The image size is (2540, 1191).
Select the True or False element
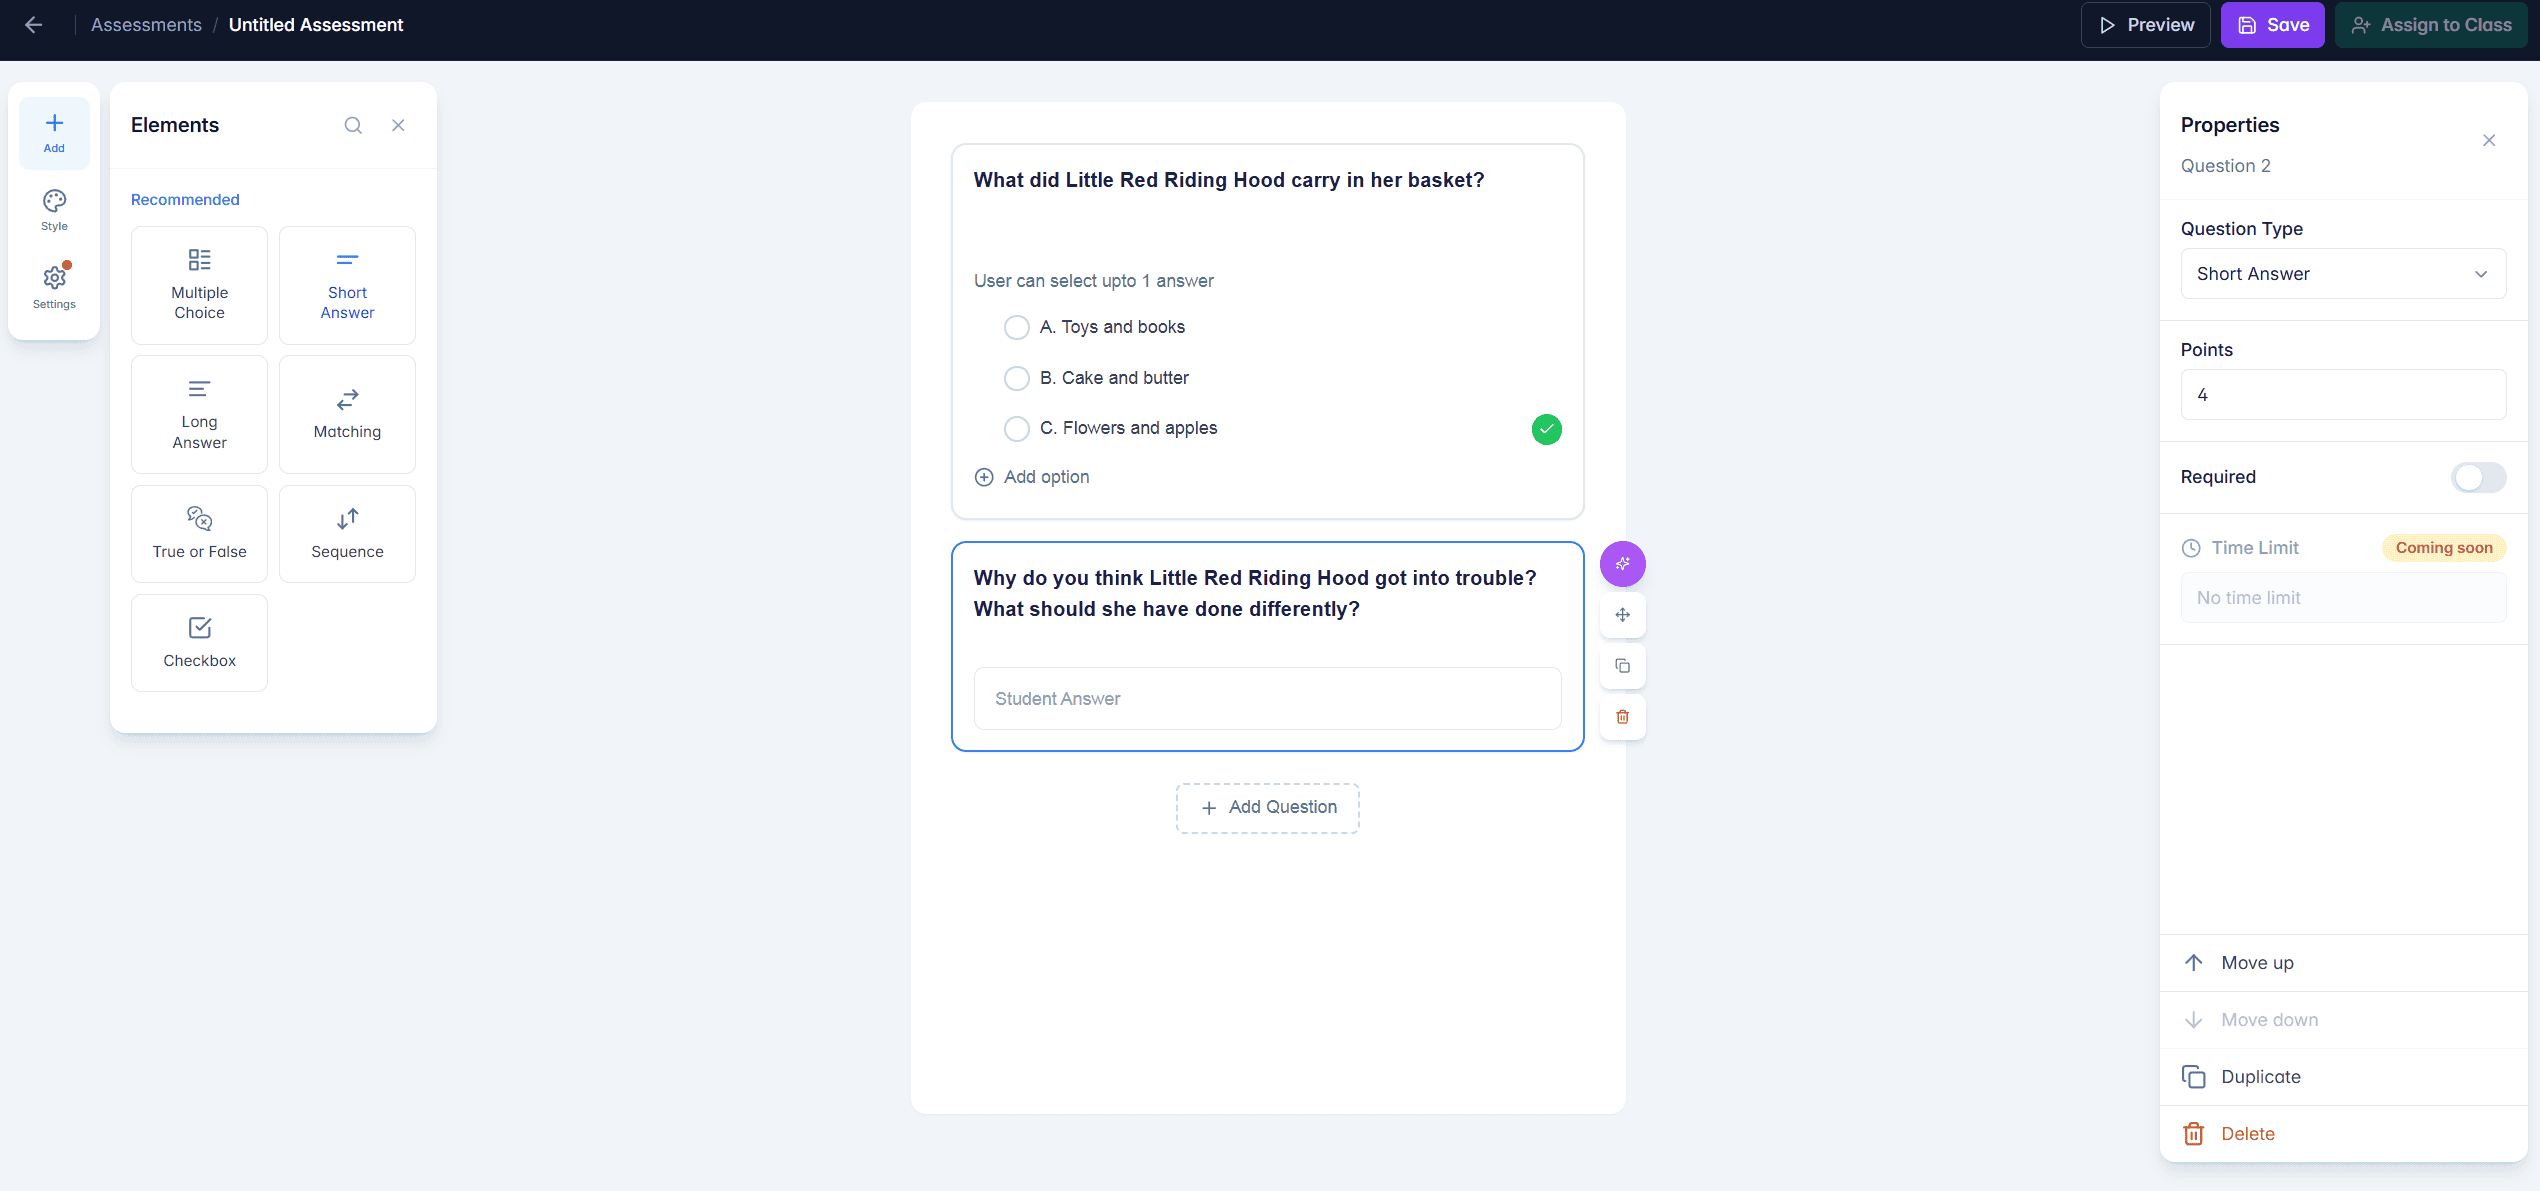(198, 532)
